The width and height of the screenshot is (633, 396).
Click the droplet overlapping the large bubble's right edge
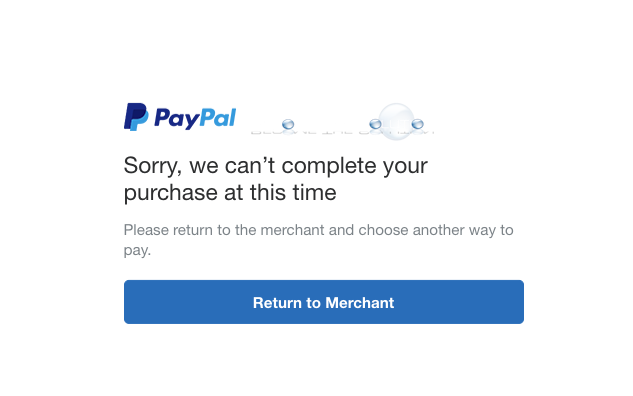click(417, 124)
